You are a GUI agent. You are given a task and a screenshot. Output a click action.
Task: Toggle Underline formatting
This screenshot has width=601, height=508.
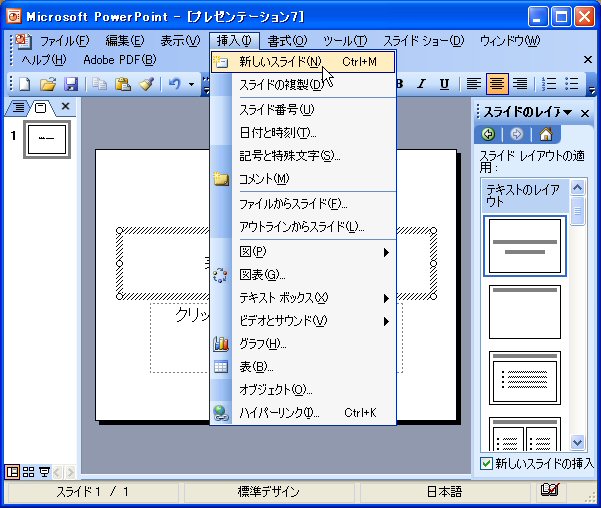tap(444, 84)
